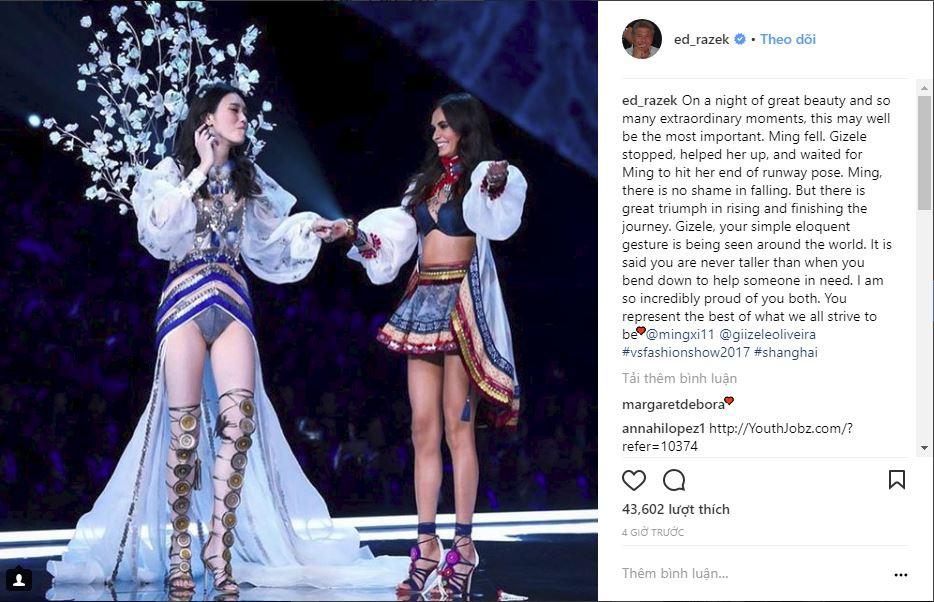Image resolution: width=934 pixels, height=602 pixels.
Task: Click the scrollbar down arrow in comments
Action: tap(924, 447)
